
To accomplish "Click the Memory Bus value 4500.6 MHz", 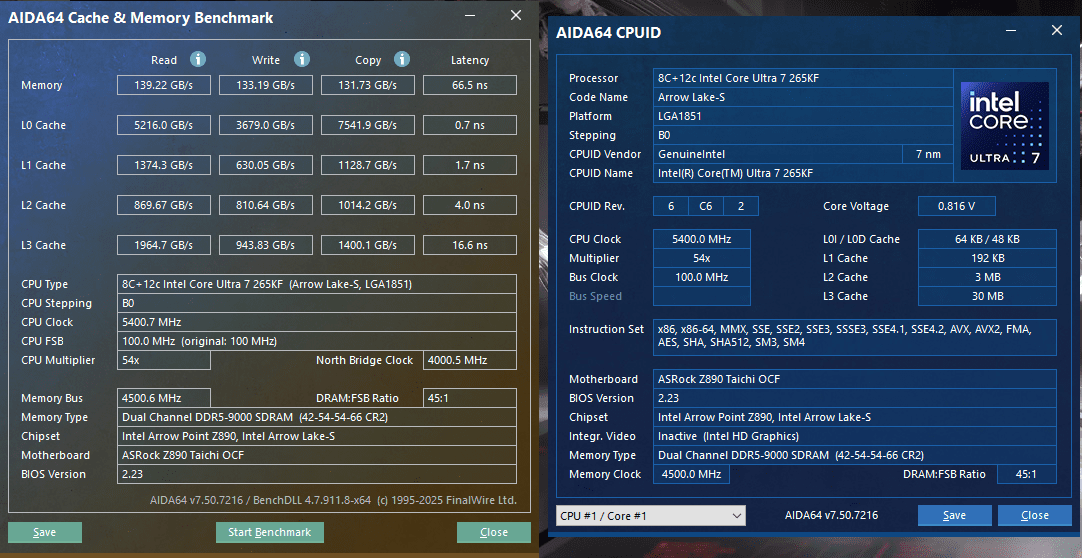I will [164, 398].
